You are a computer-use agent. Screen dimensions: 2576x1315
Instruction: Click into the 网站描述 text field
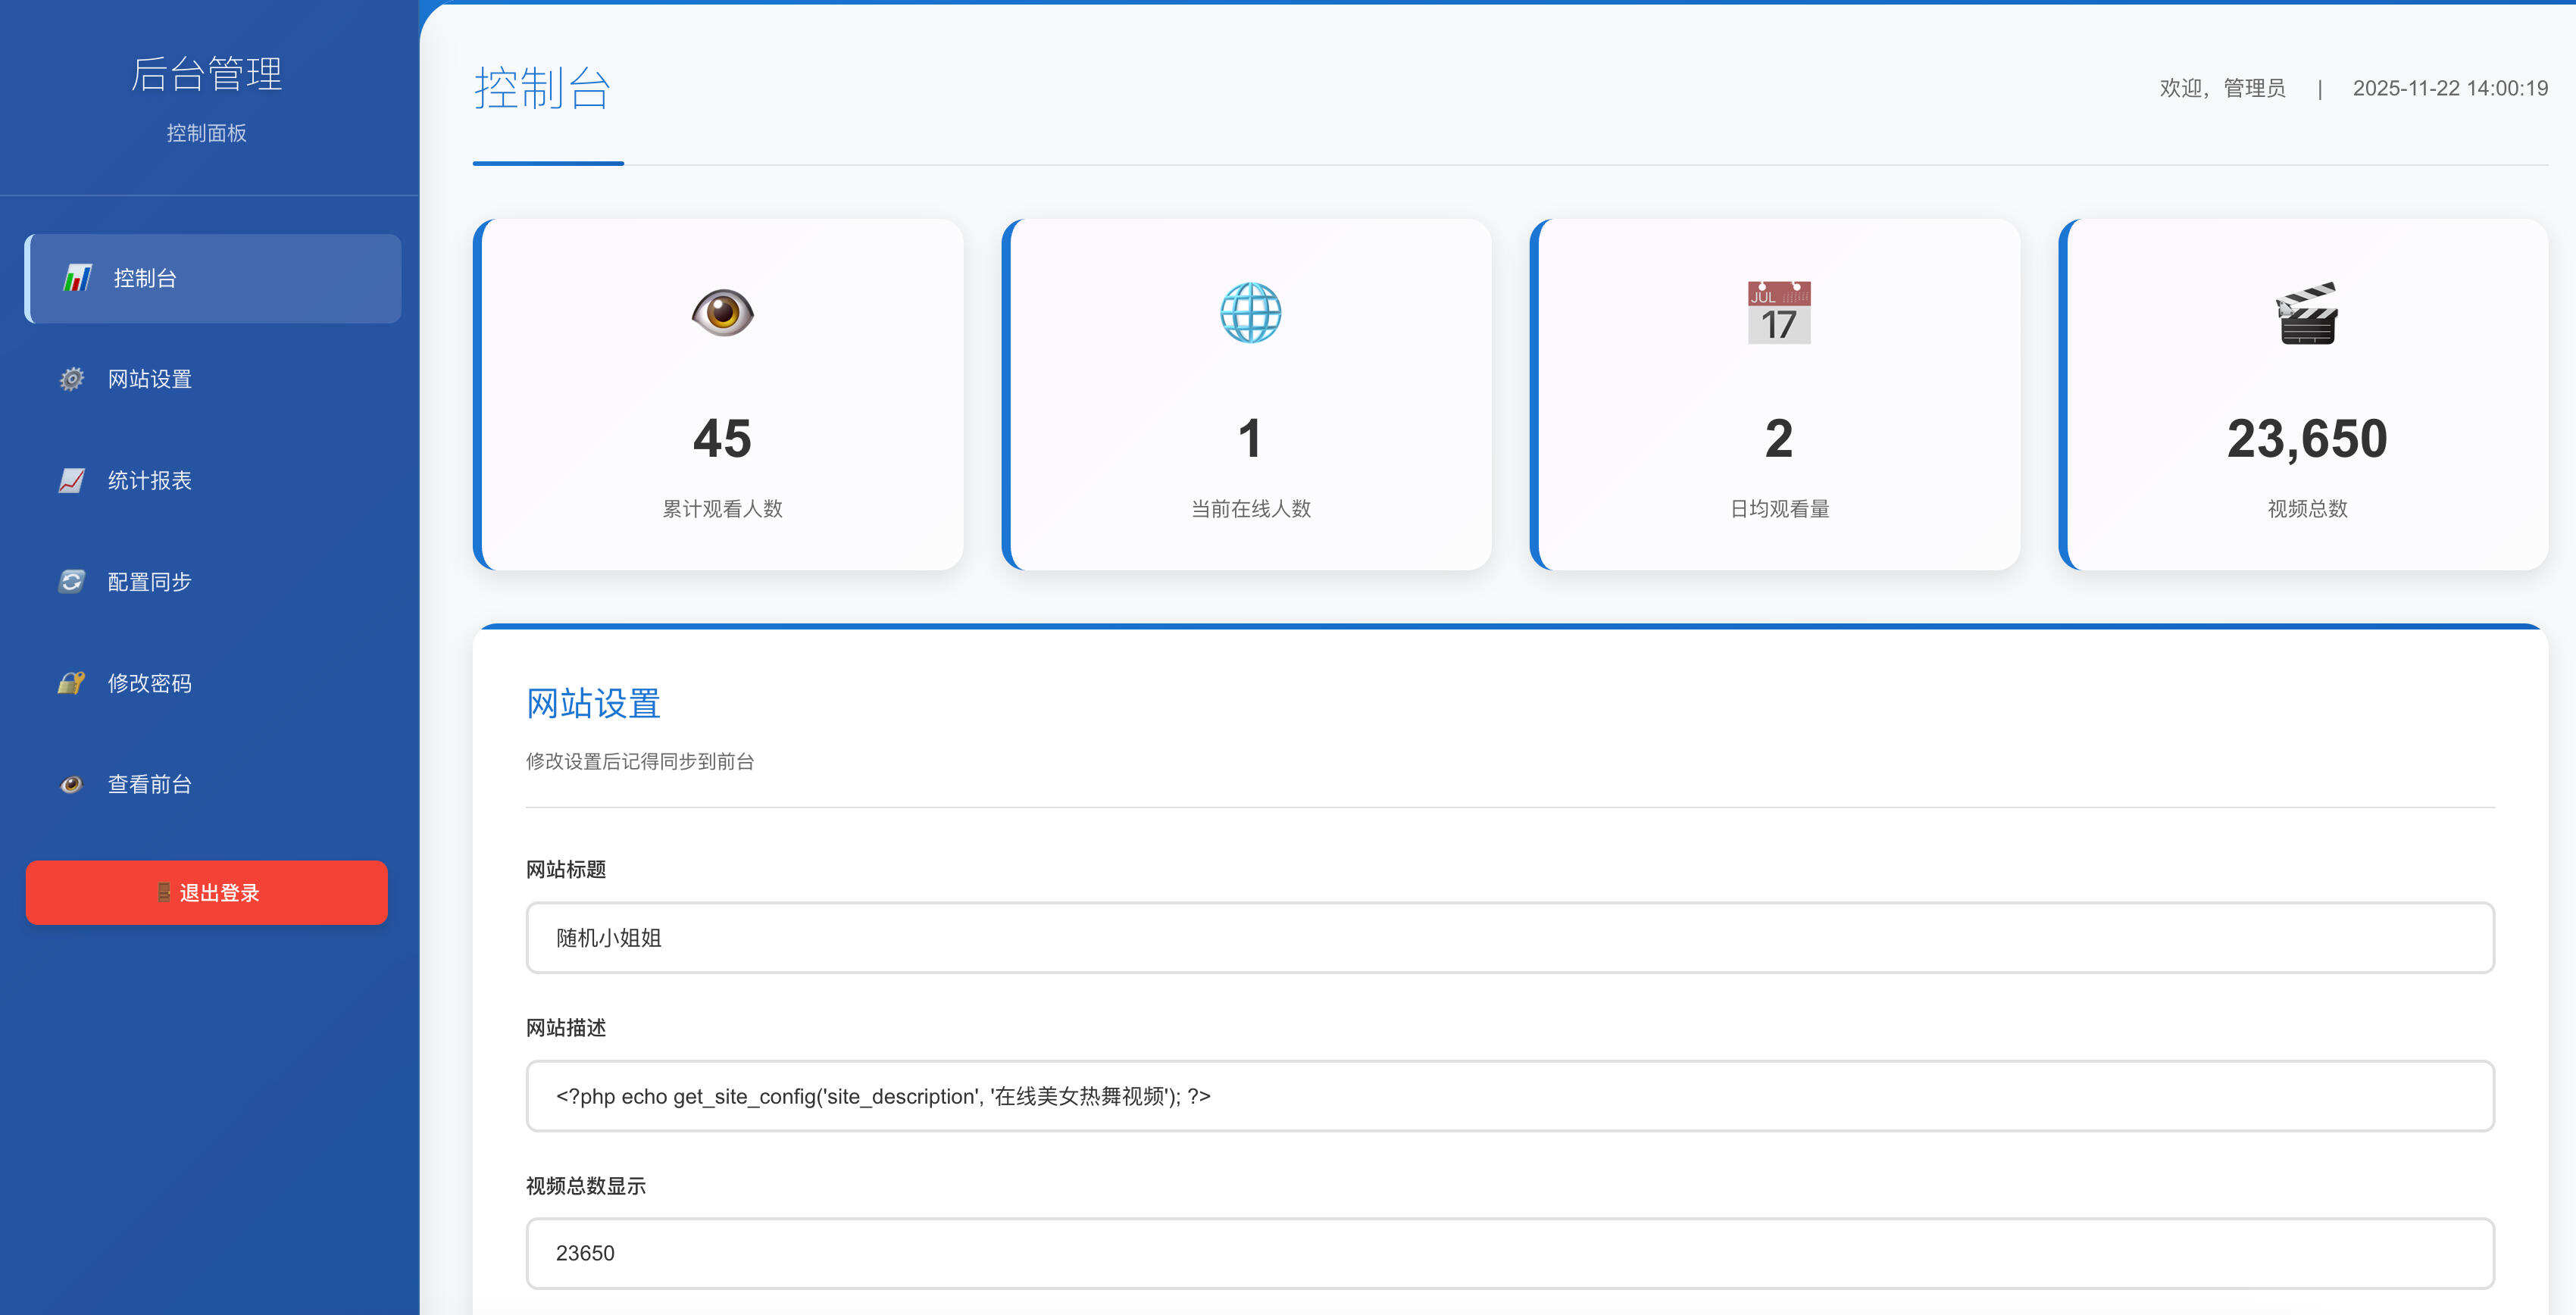(x=1509, y=1095)
